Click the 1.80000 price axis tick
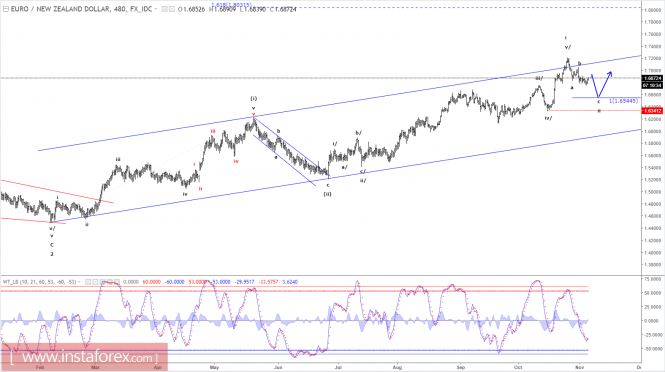The height and width of the screenshot is (372, 665). pos(652,10)
